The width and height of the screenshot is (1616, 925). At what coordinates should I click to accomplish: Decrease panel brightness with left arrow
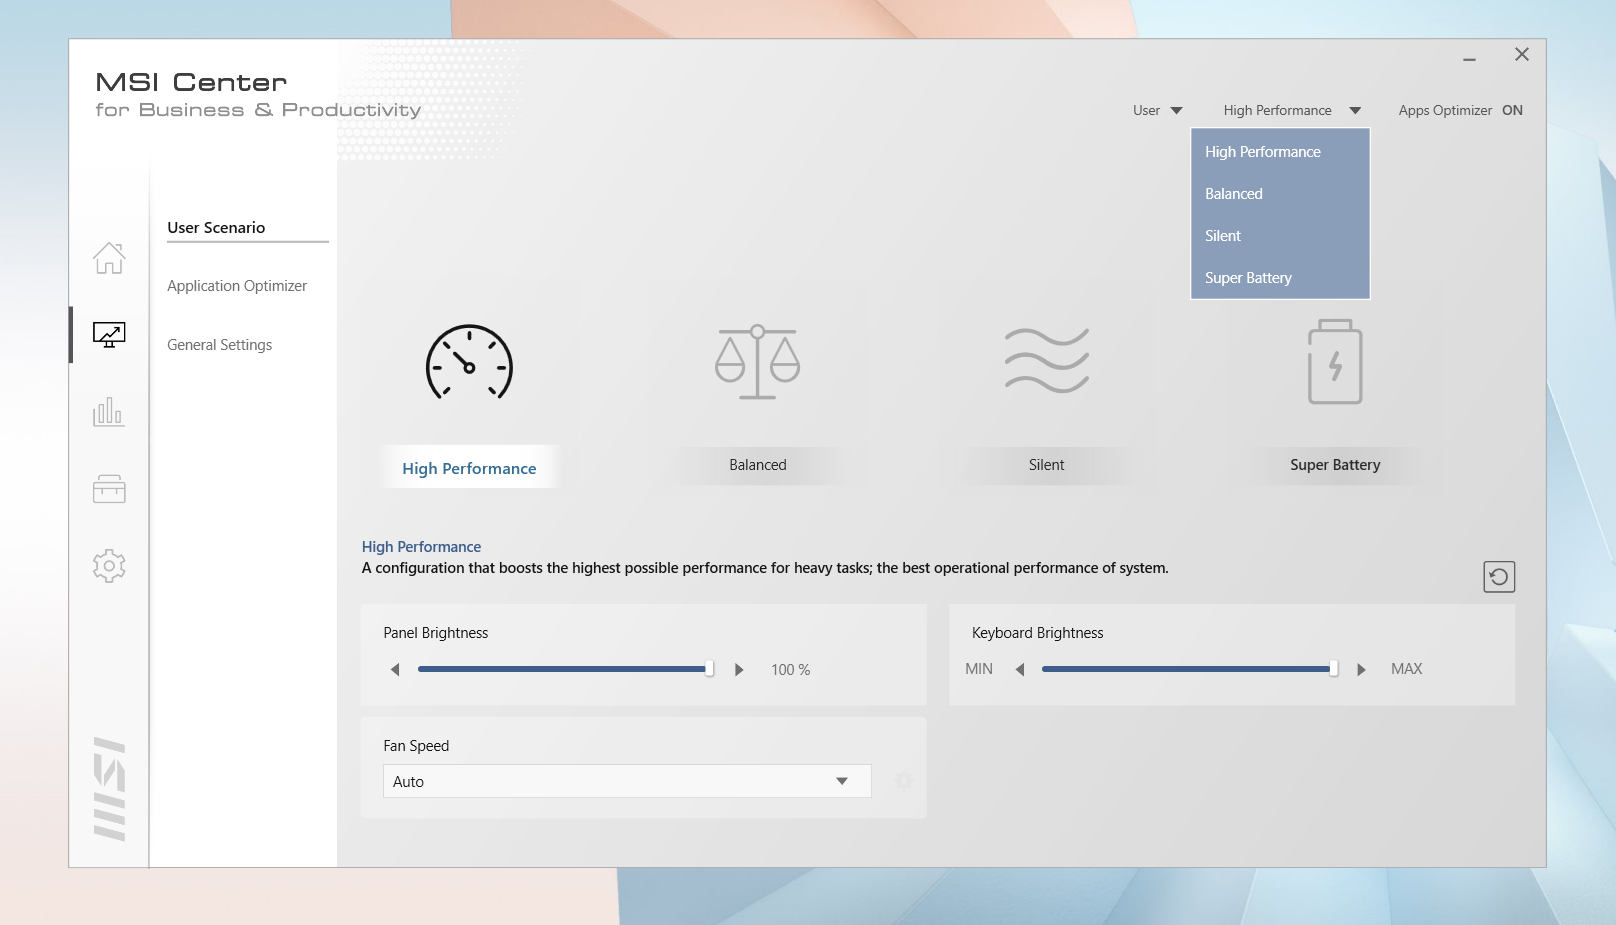(395, 670)
